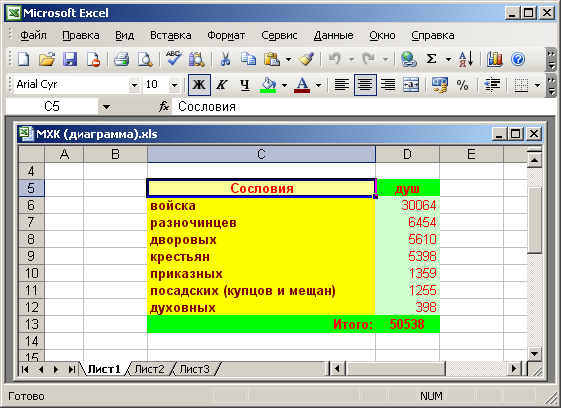Copy the selection with the Copy icon
The width and height of the screenshot is (561, 408).
click(x=248, y=59)
